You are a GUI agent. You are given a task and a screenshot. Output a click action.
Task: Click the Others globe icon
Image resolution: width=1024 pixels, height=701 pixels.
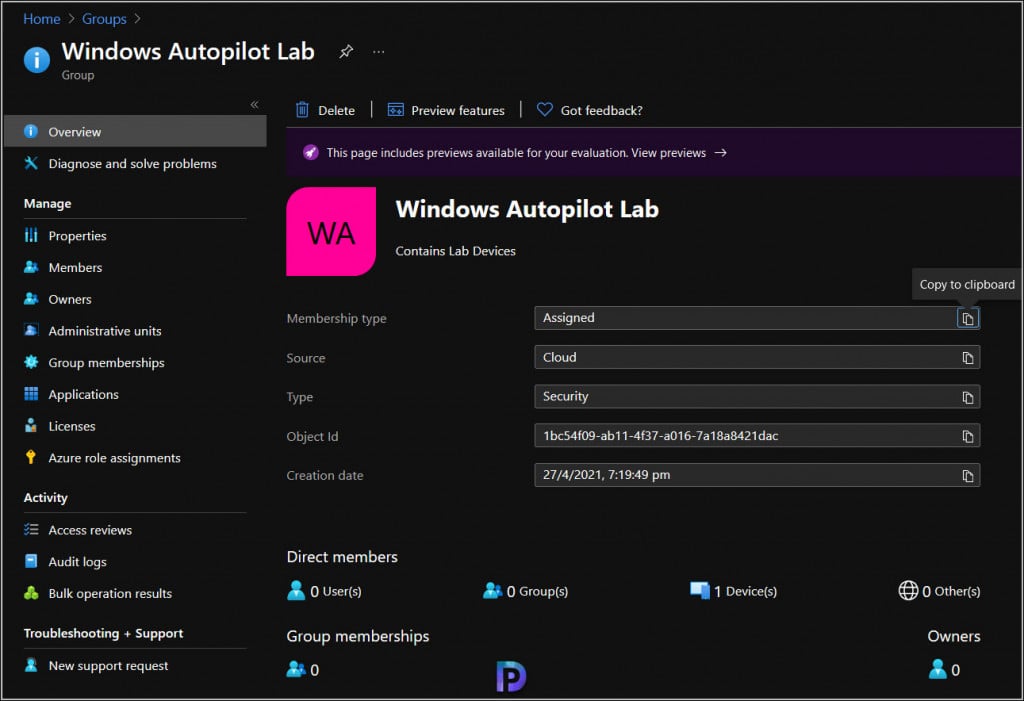pos(908,590)
